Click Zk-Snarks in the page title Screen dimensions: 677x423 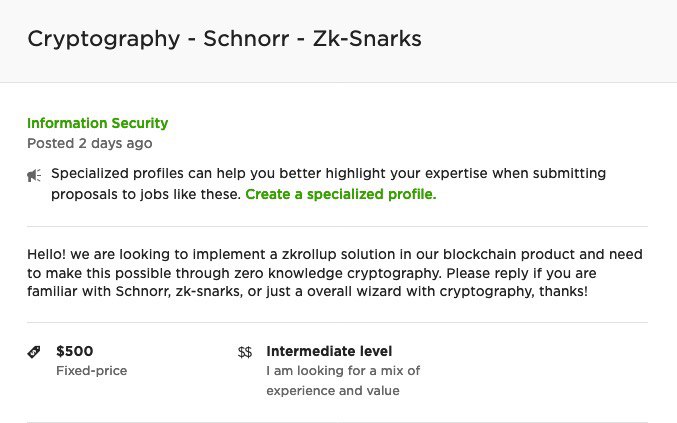(x=367, y=38)
